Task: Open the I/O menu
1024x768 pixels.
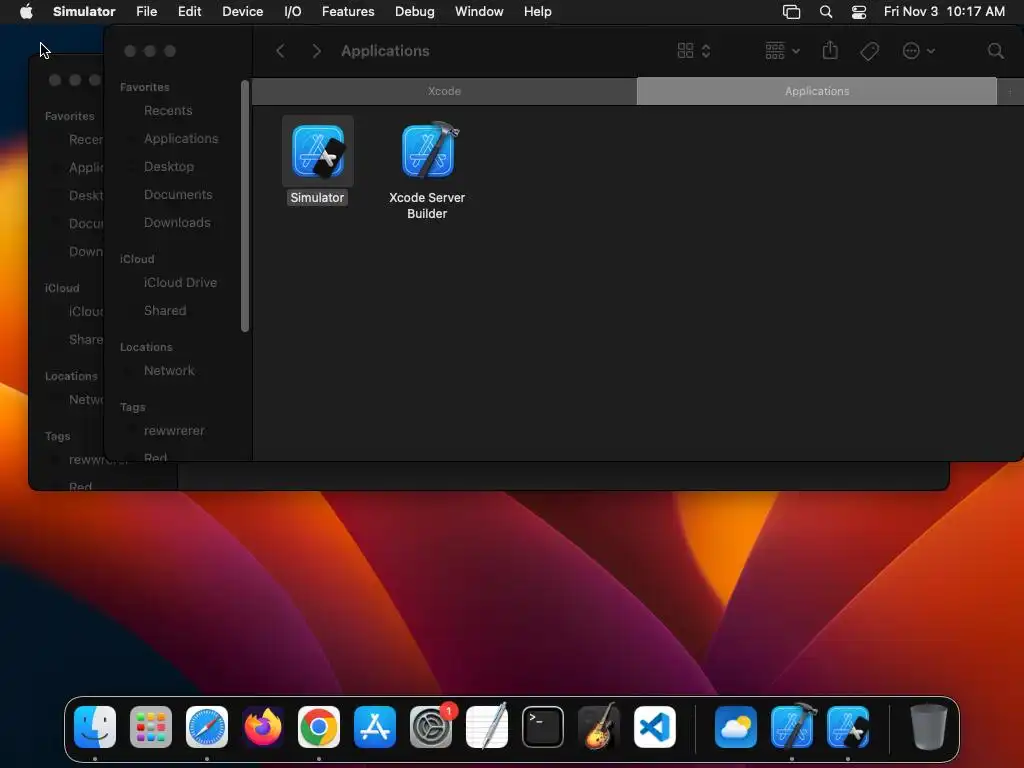Action: [293, 12]
